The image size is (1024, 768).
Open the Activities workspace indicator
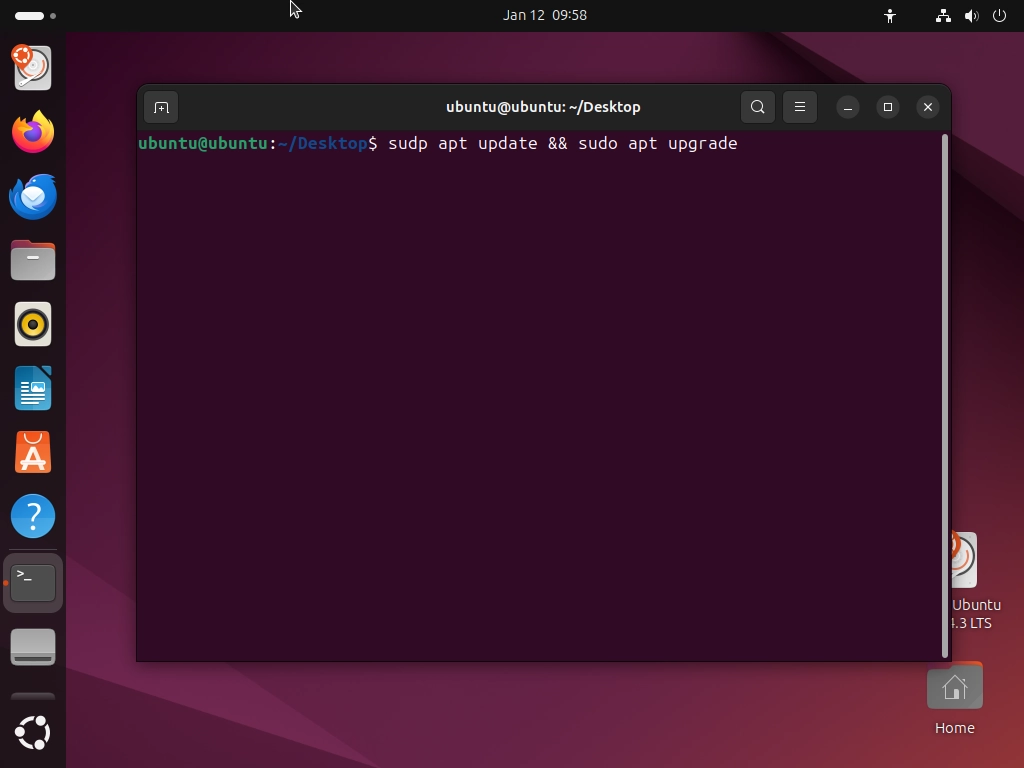35,16
